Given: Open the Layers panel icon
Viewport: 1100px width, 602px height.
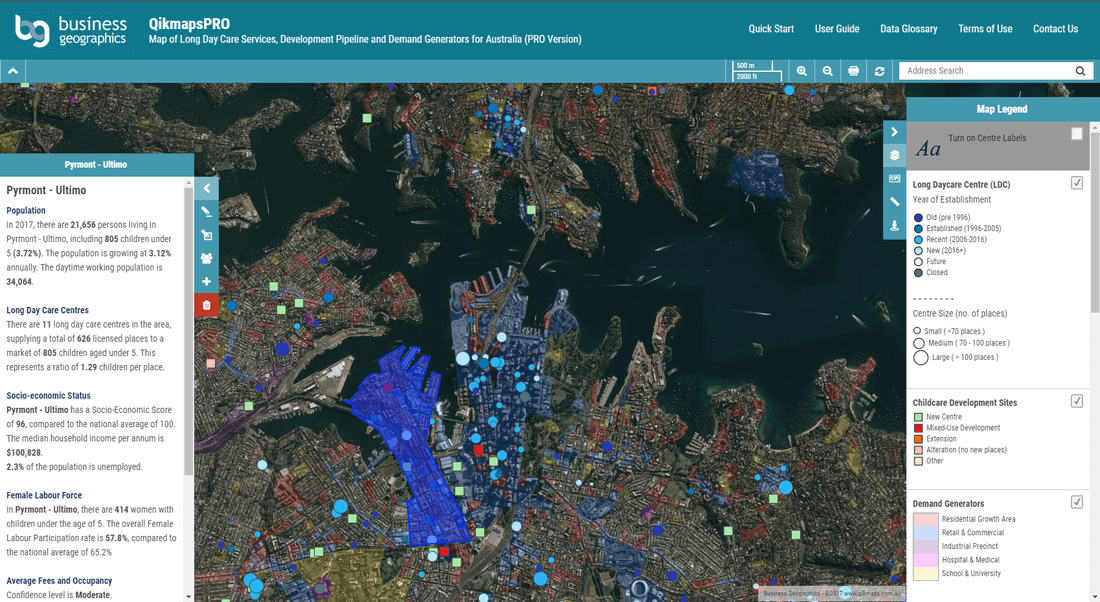Looking at the screenshot, I should [x=894, y=155].
